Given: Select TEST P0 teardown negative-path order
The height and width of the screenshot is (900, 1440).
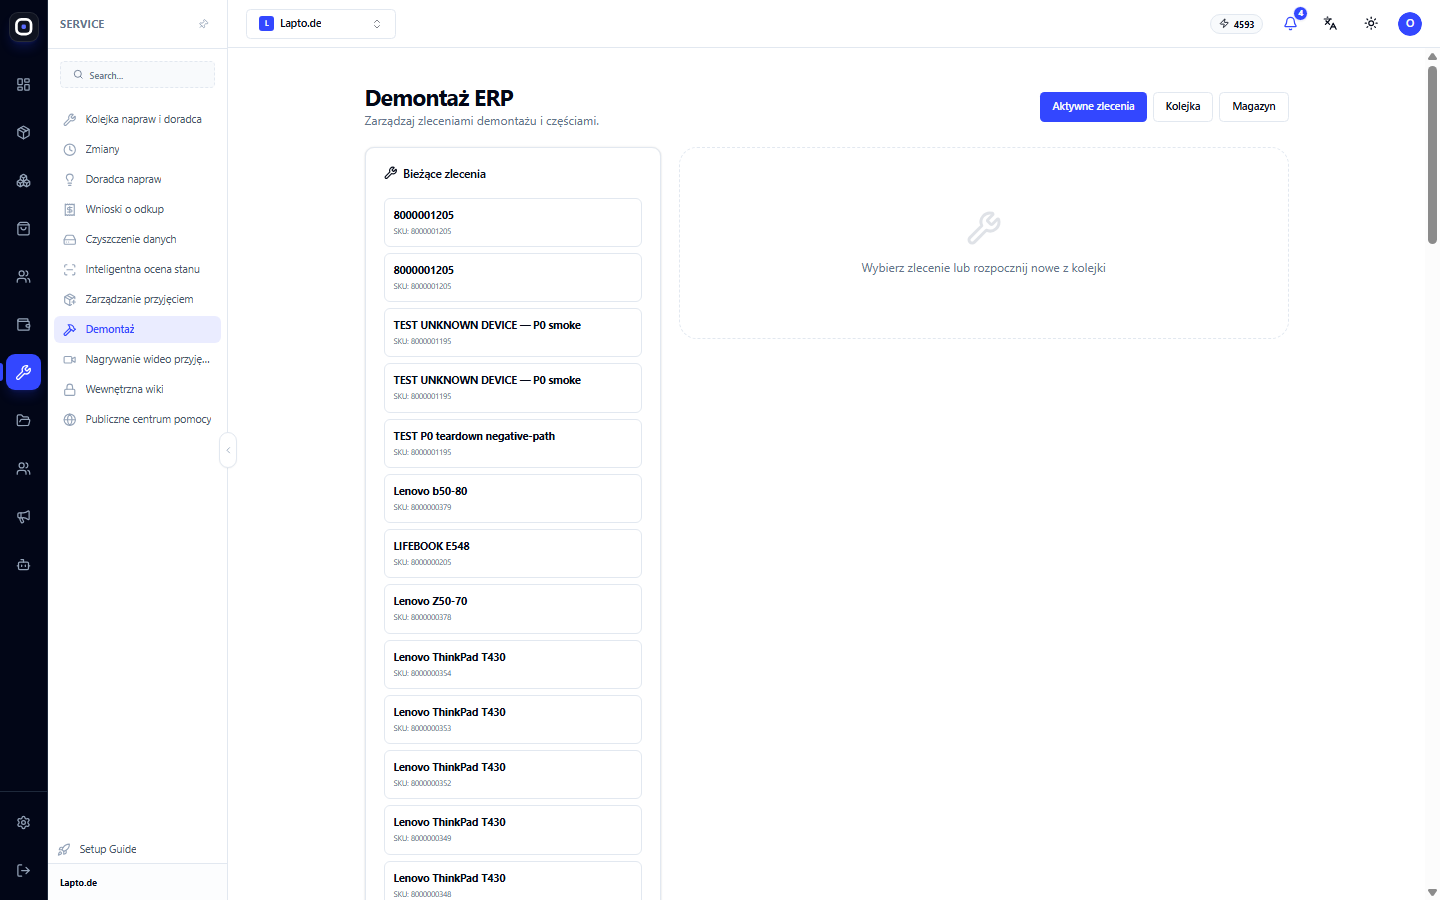Looking at the screenshot, I should coord(513,443).
